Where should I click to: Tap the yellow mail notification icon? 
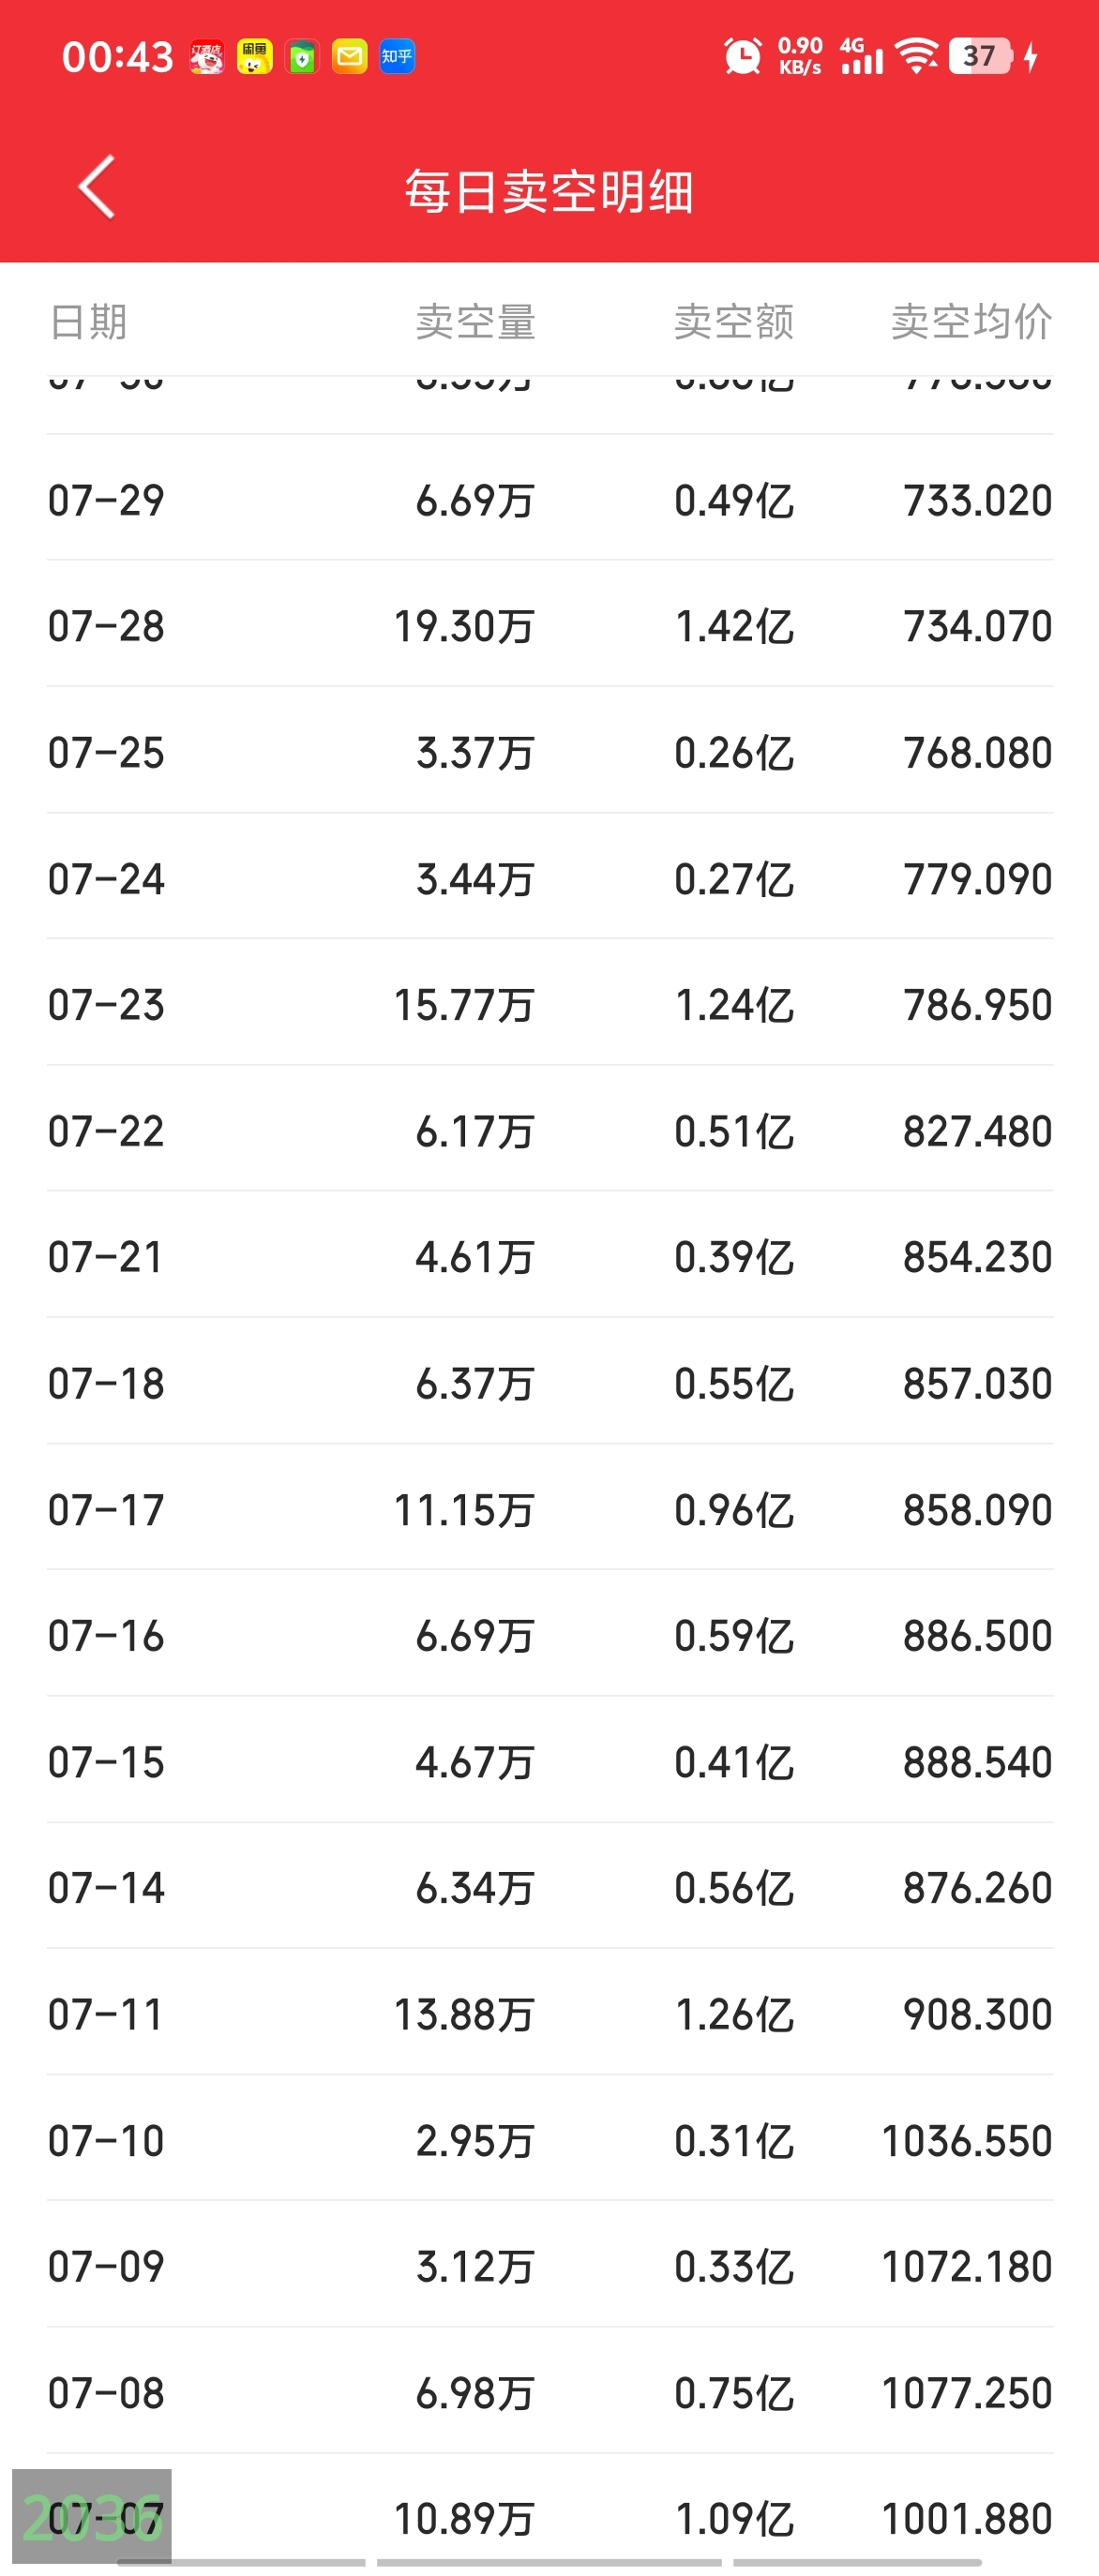click(x=349, y=57)
